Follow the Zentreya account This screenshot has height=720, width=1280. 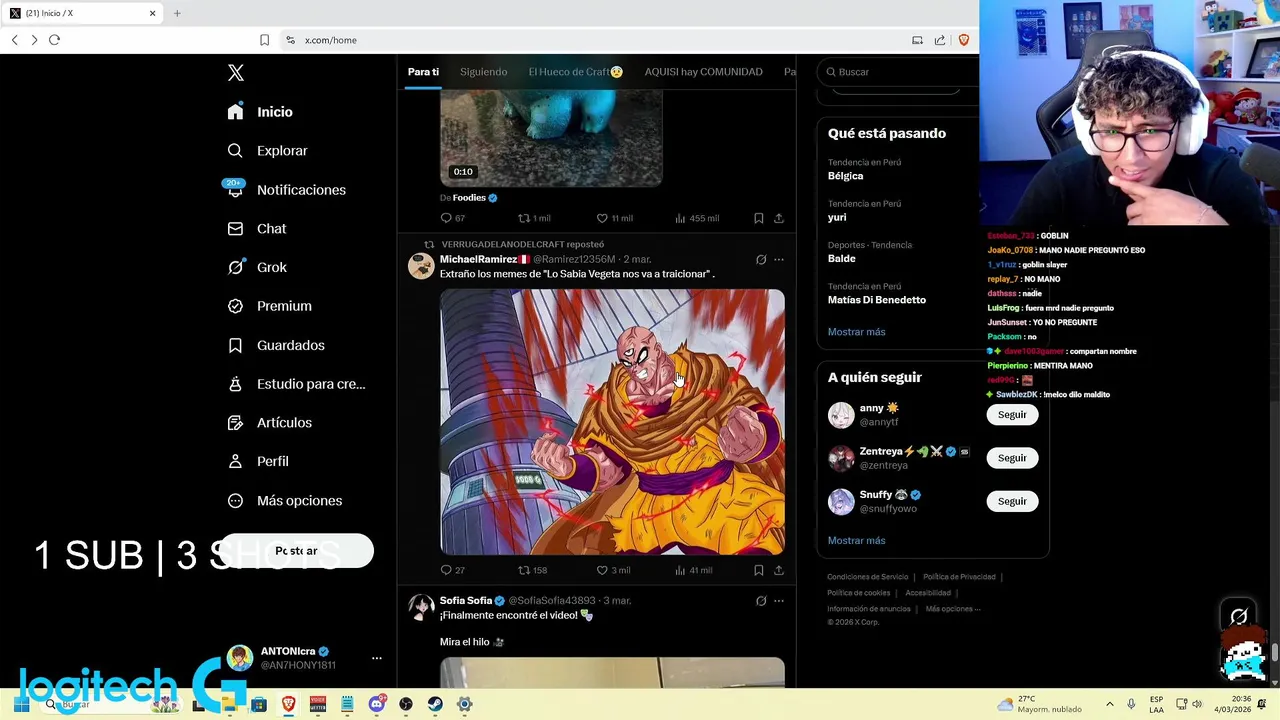[x=1012, y=458]
